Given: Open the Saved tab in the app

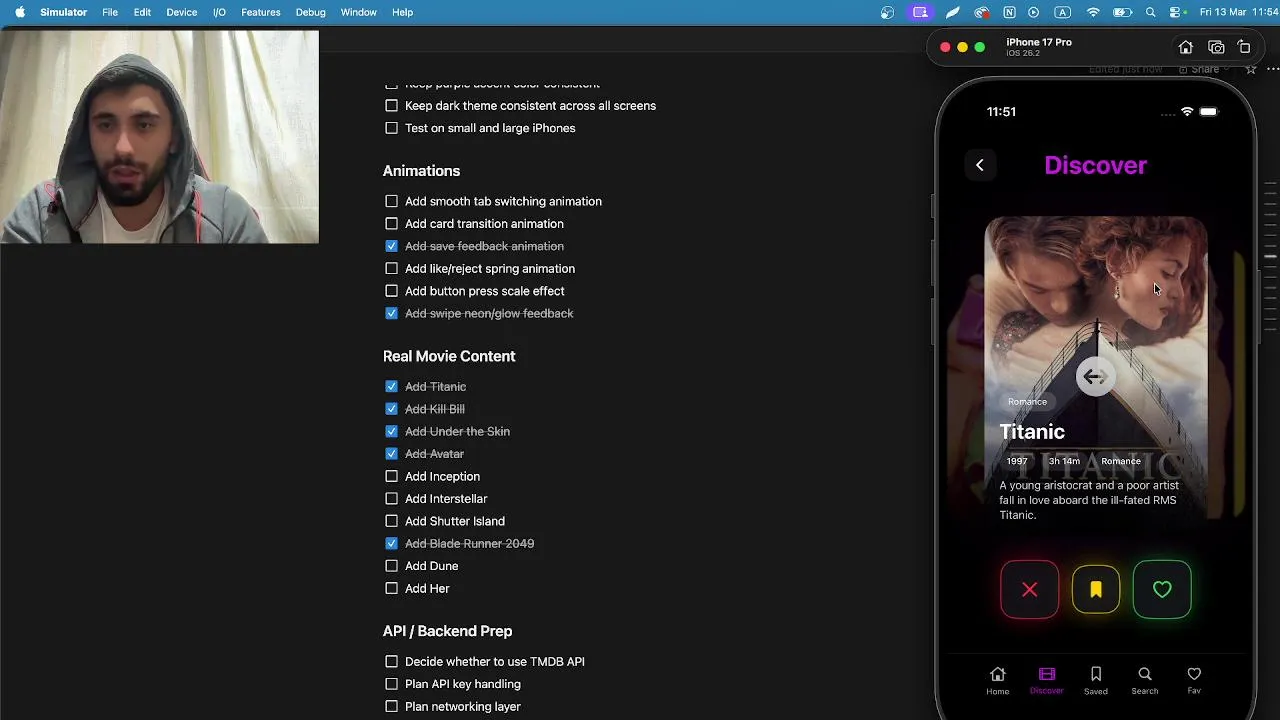Looking at the screenshot, I should (x=1096, y=680).
